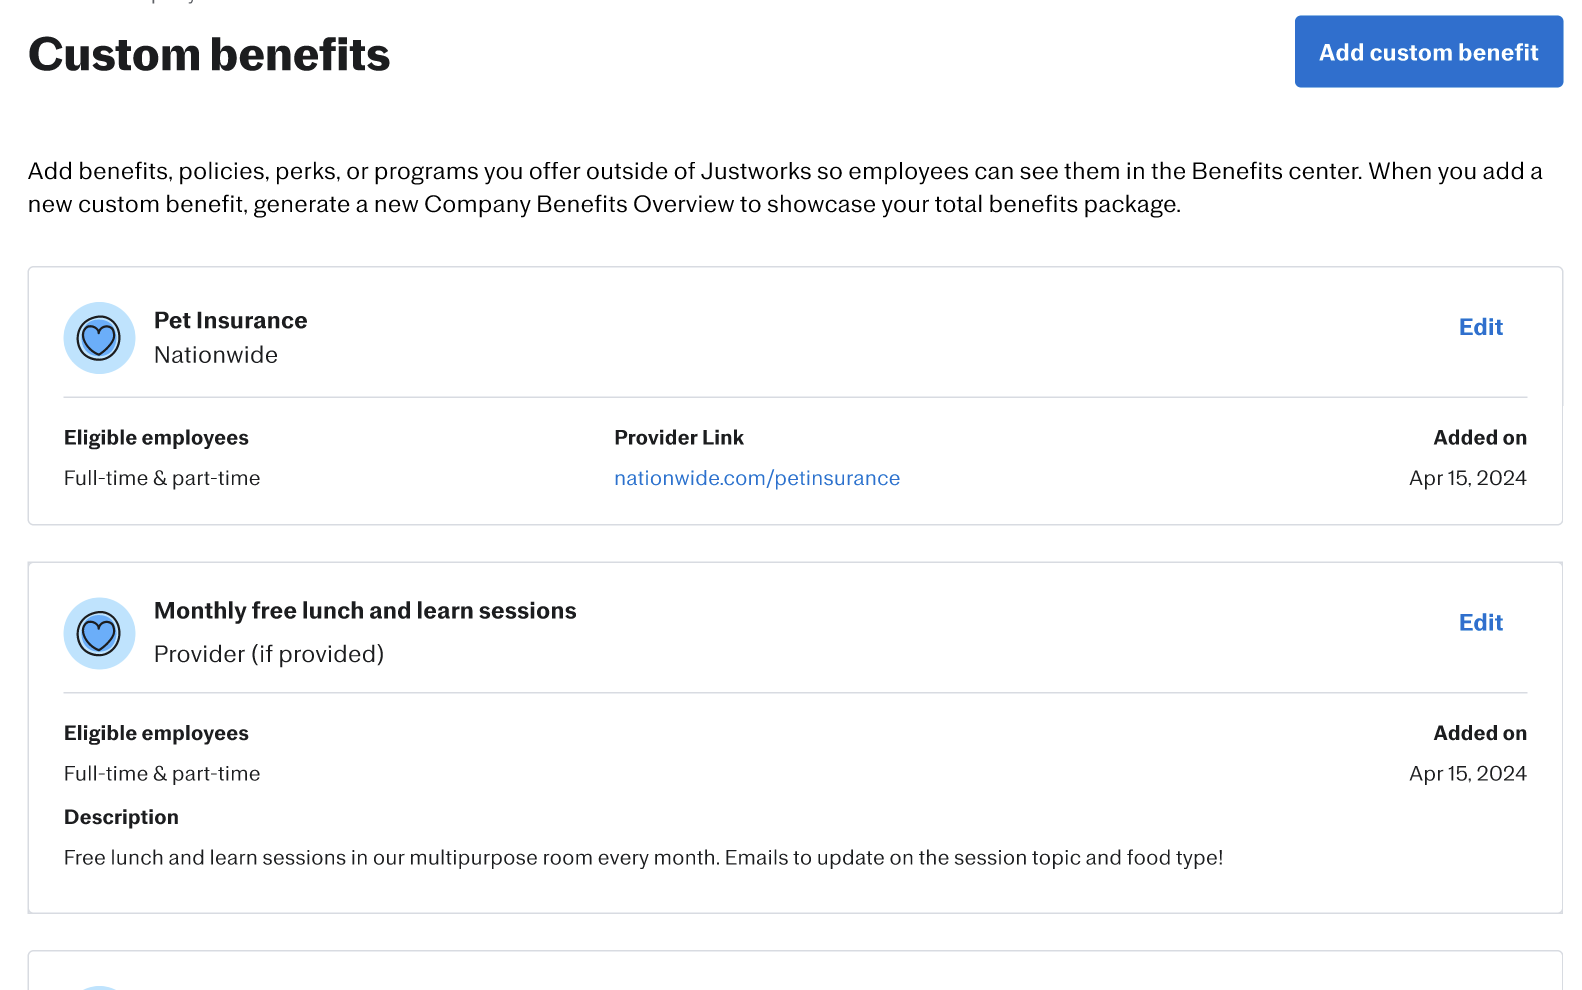Click the lunch sessions added-on date

click(x=1467, y=774)
